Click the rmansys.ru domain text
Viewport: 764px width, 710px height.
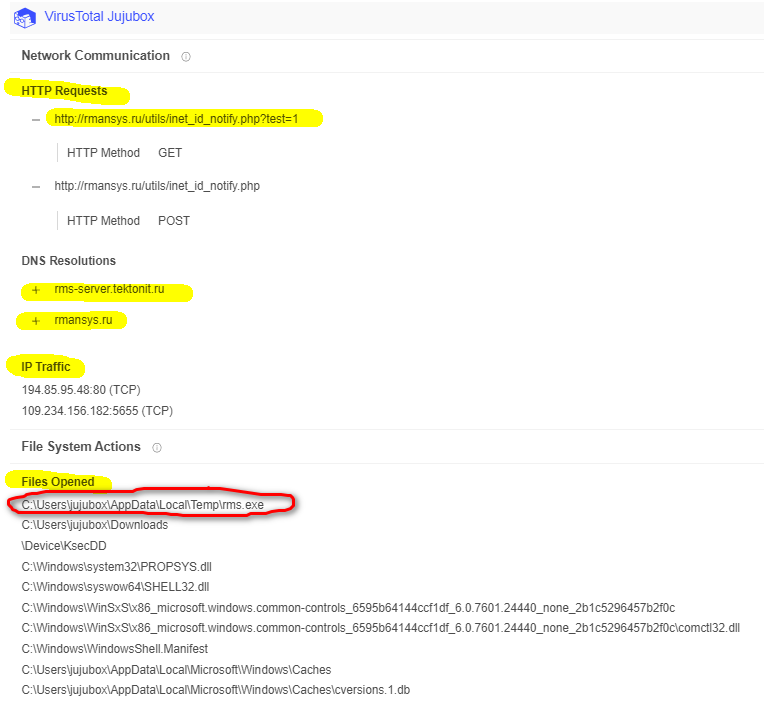(x=83, y=320)
